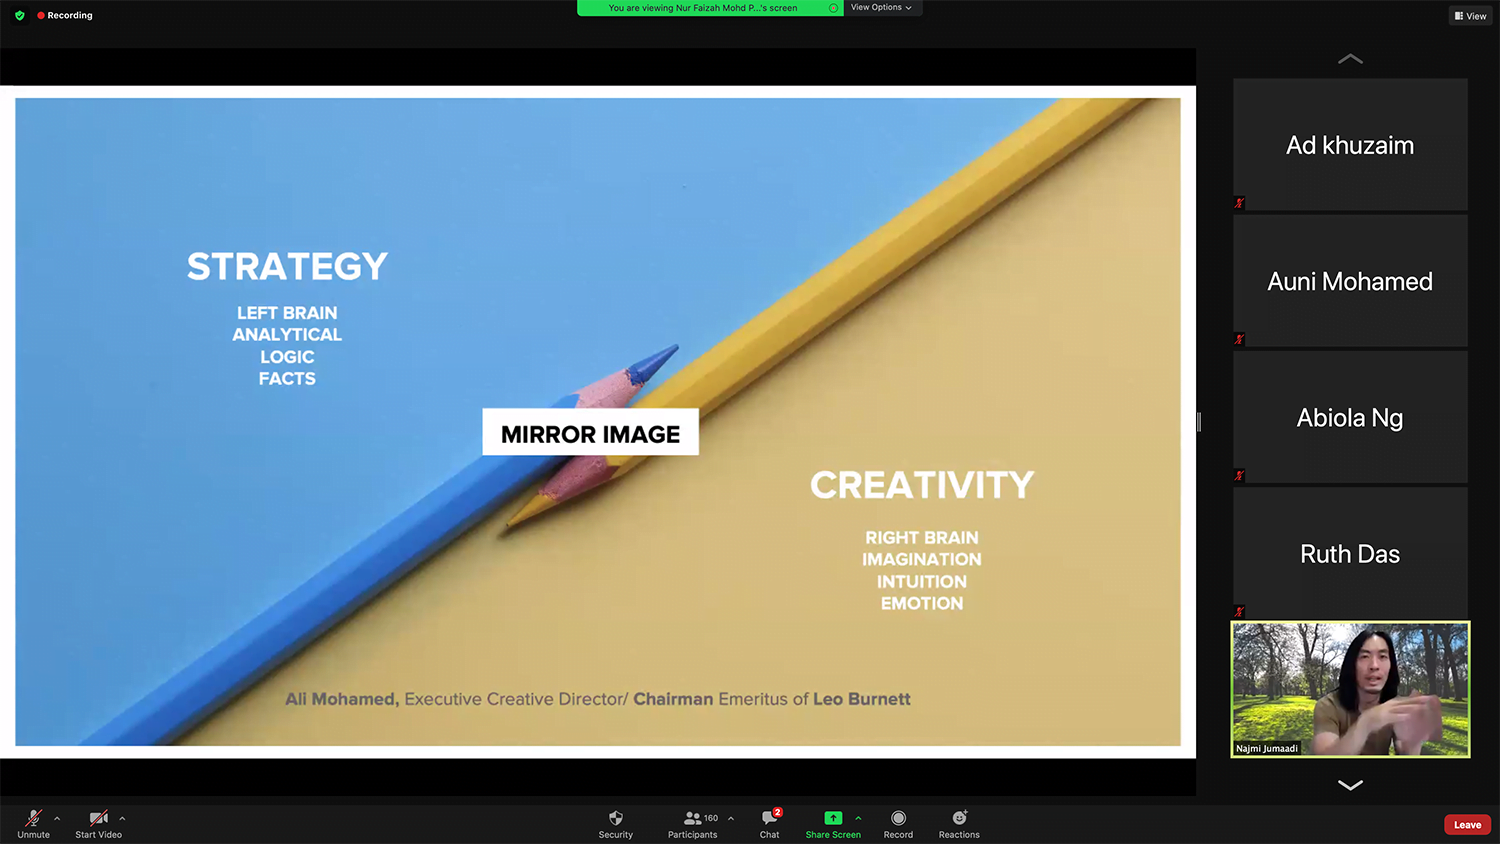
Task: Expand share options arrow beside Share Screen
Action: point(858,818)
